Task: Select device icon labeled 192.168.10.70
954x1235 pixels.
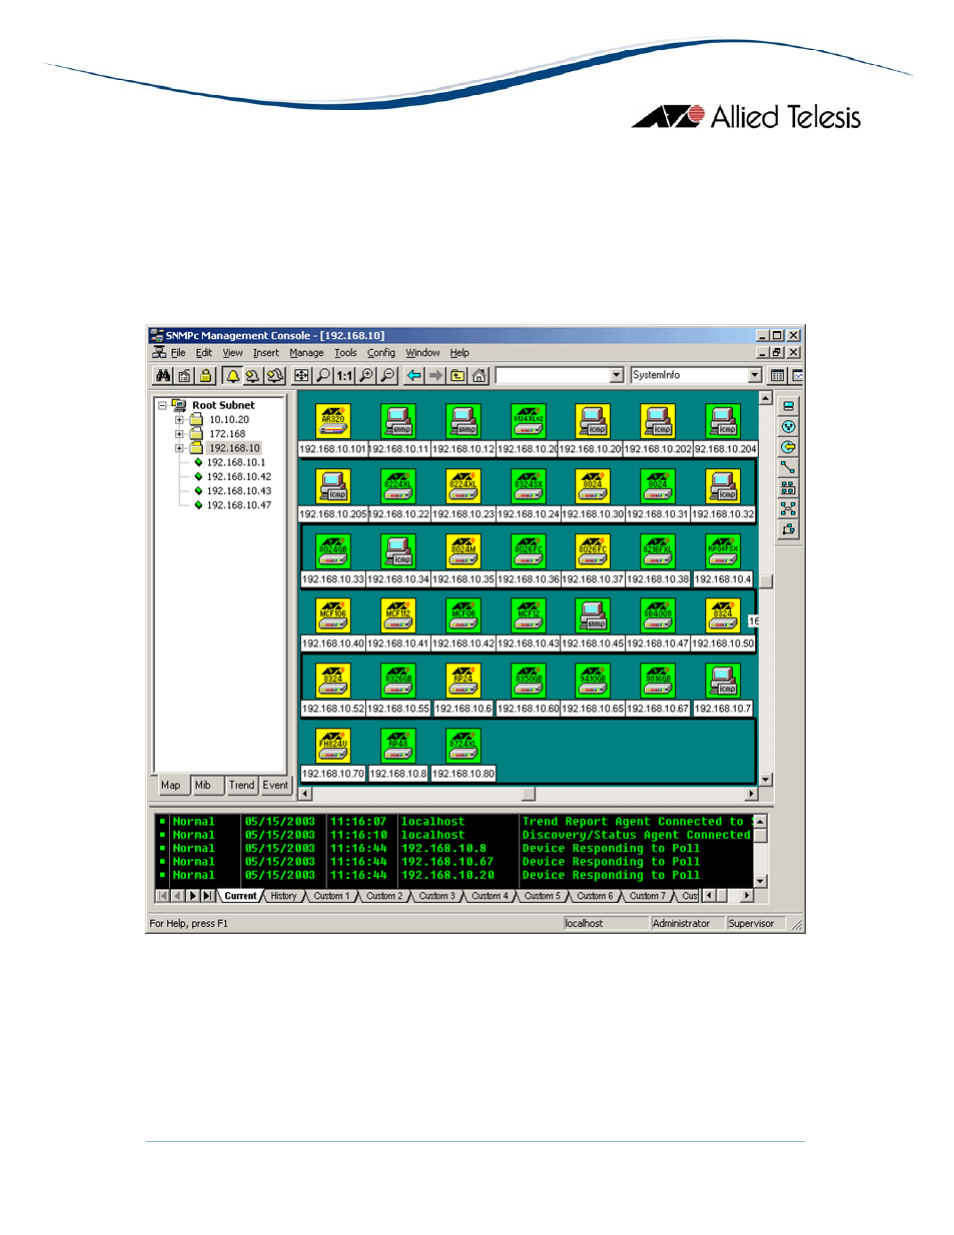Action: [x=333, y=746]
